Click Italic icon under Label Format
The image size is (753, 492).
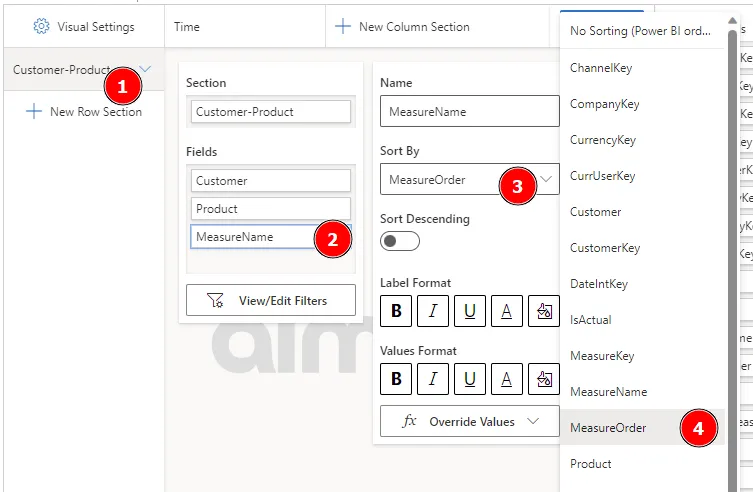tap(432, 311)
